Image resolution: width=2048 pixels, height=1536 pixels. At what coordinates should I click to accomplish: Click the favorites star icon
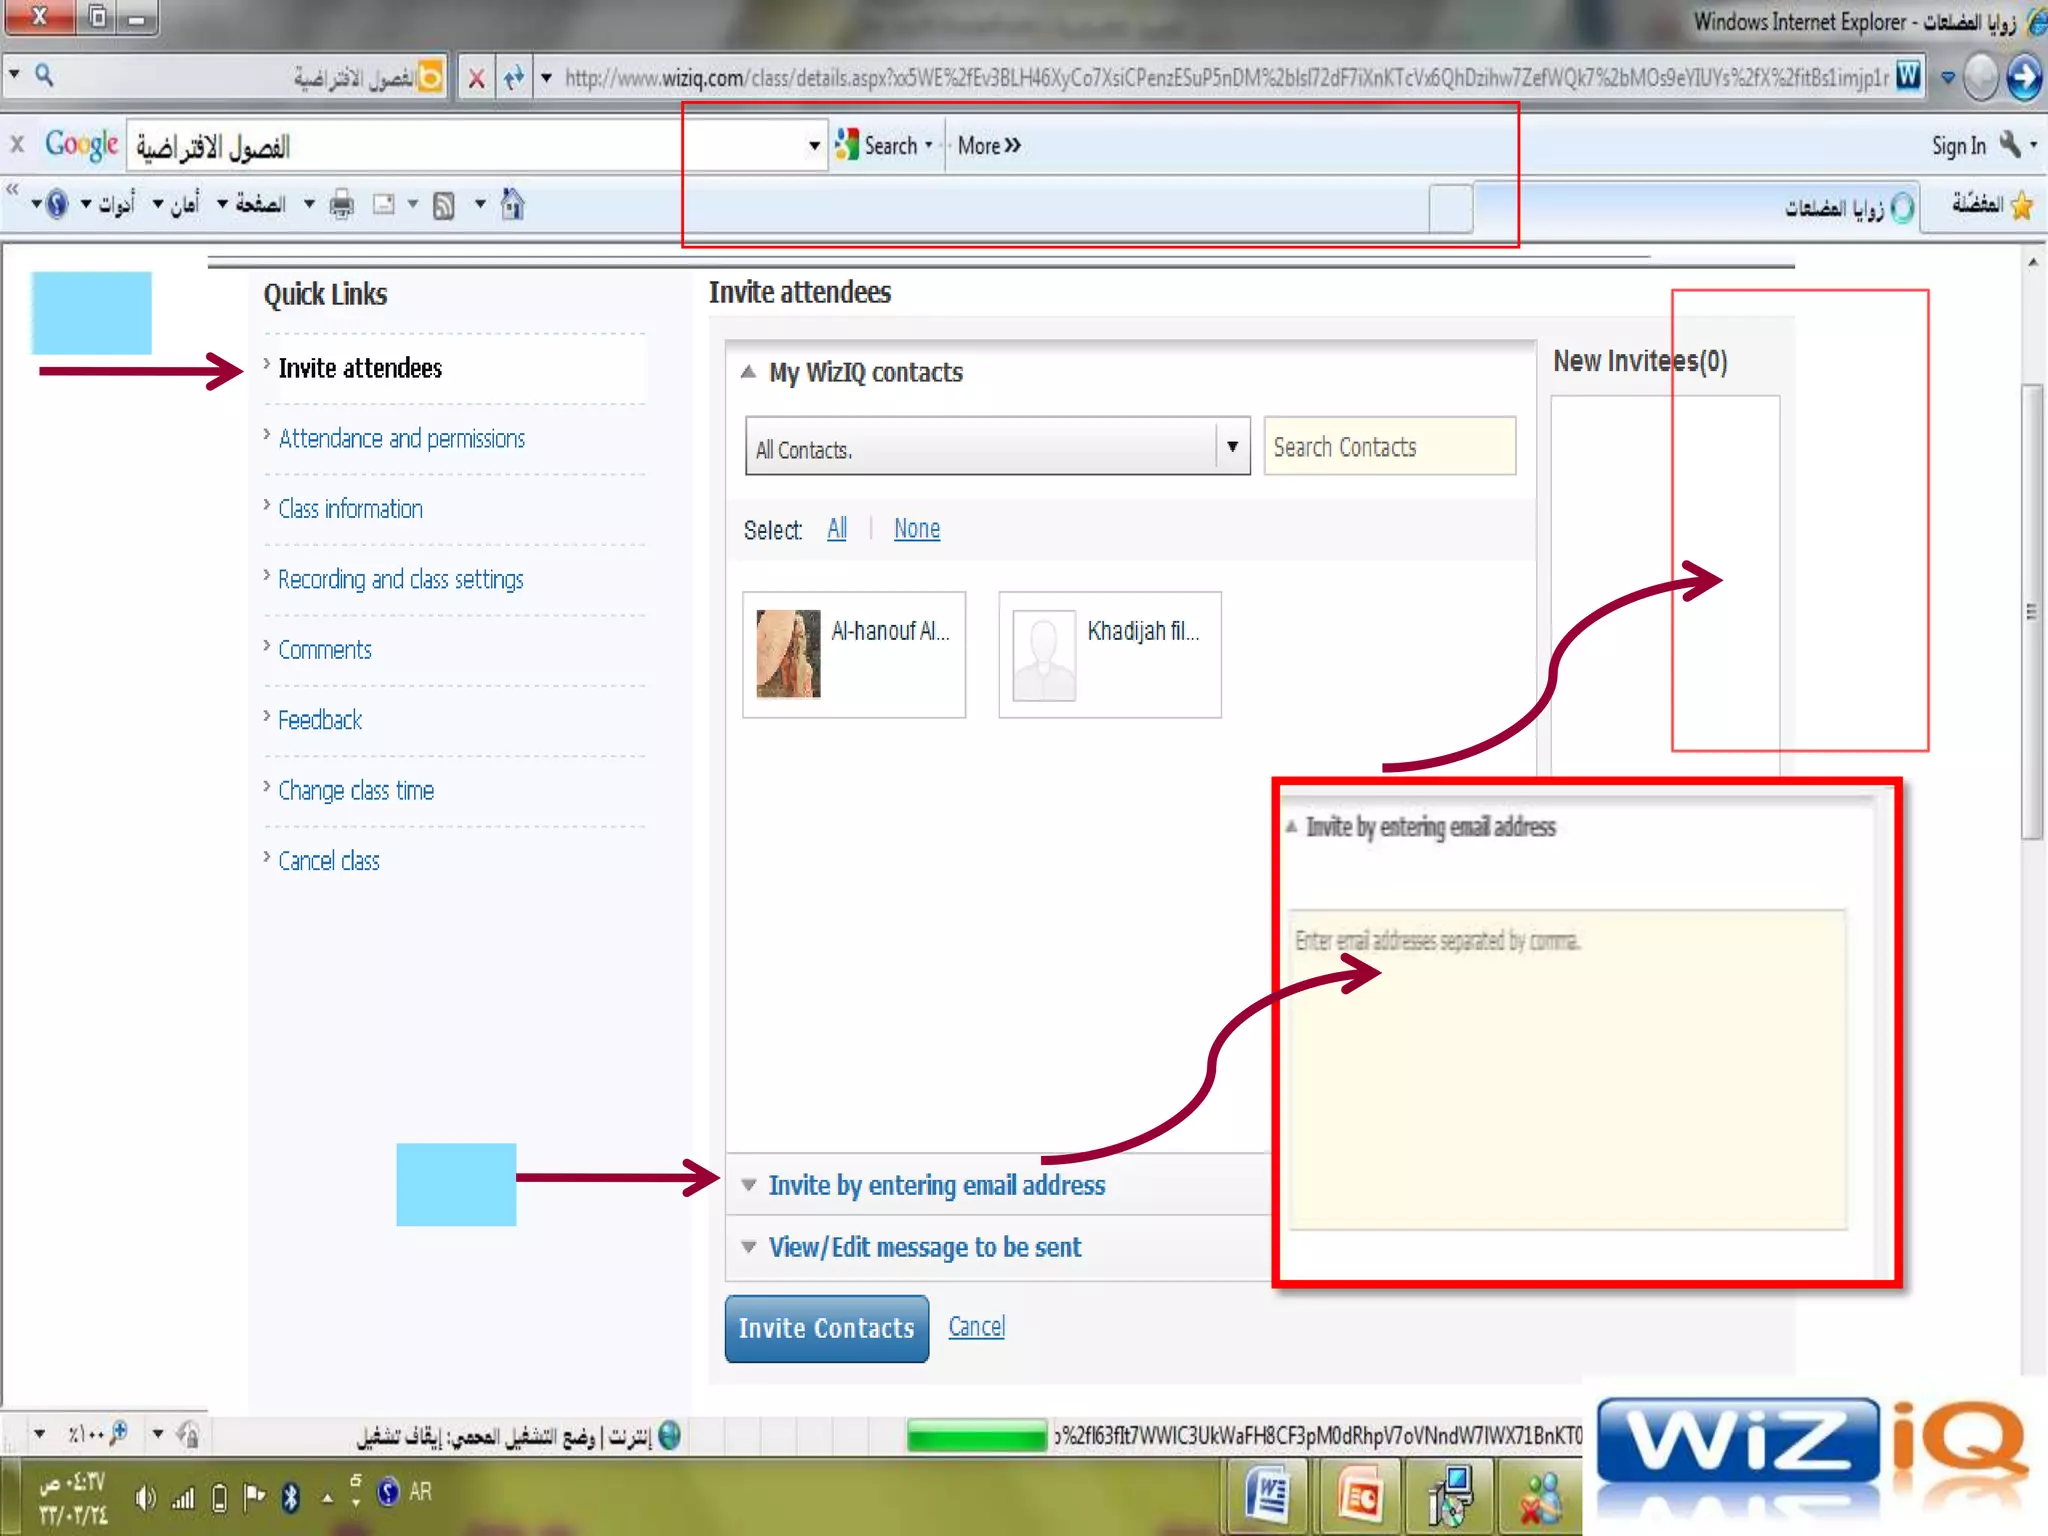2021,205
